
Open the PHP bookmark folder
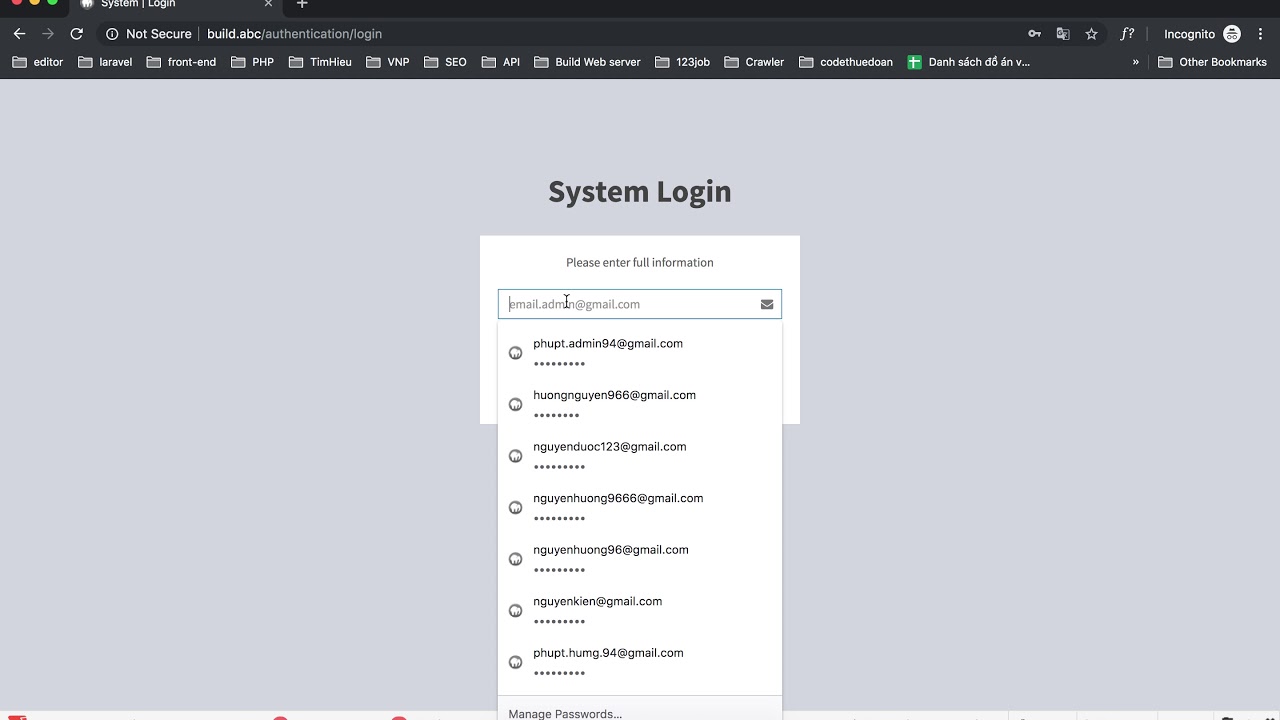click(252, 62)
